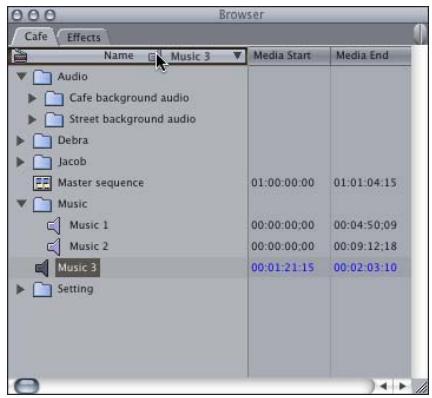Viewport: 432px width, 398px height.
Task: Click the Music 1 speaker icon
Action: pyautogui.click(x=54, y=226)
